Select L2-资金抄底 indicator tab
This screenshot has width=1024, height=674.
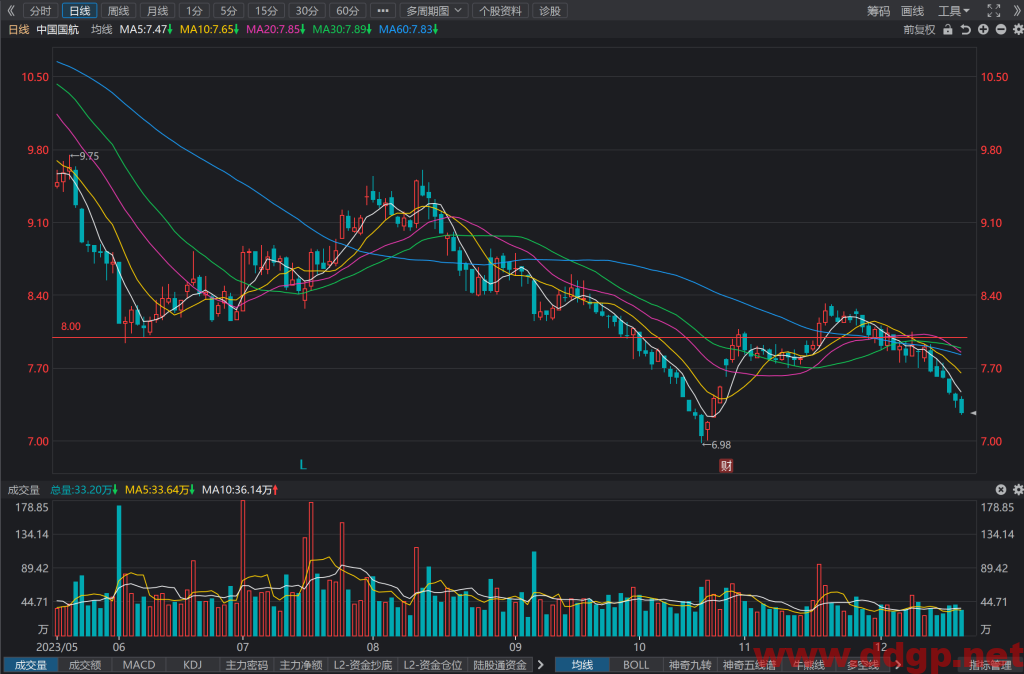[x=362, y=665]
